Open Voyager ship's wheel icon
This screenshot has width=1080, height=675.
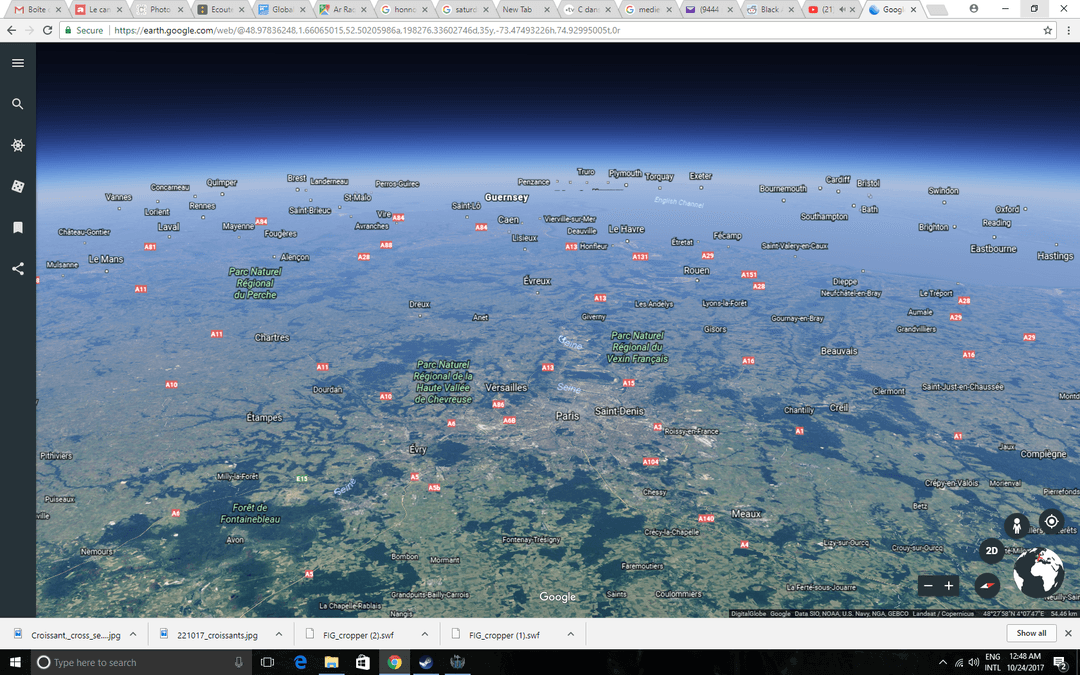tap(18, 145)
